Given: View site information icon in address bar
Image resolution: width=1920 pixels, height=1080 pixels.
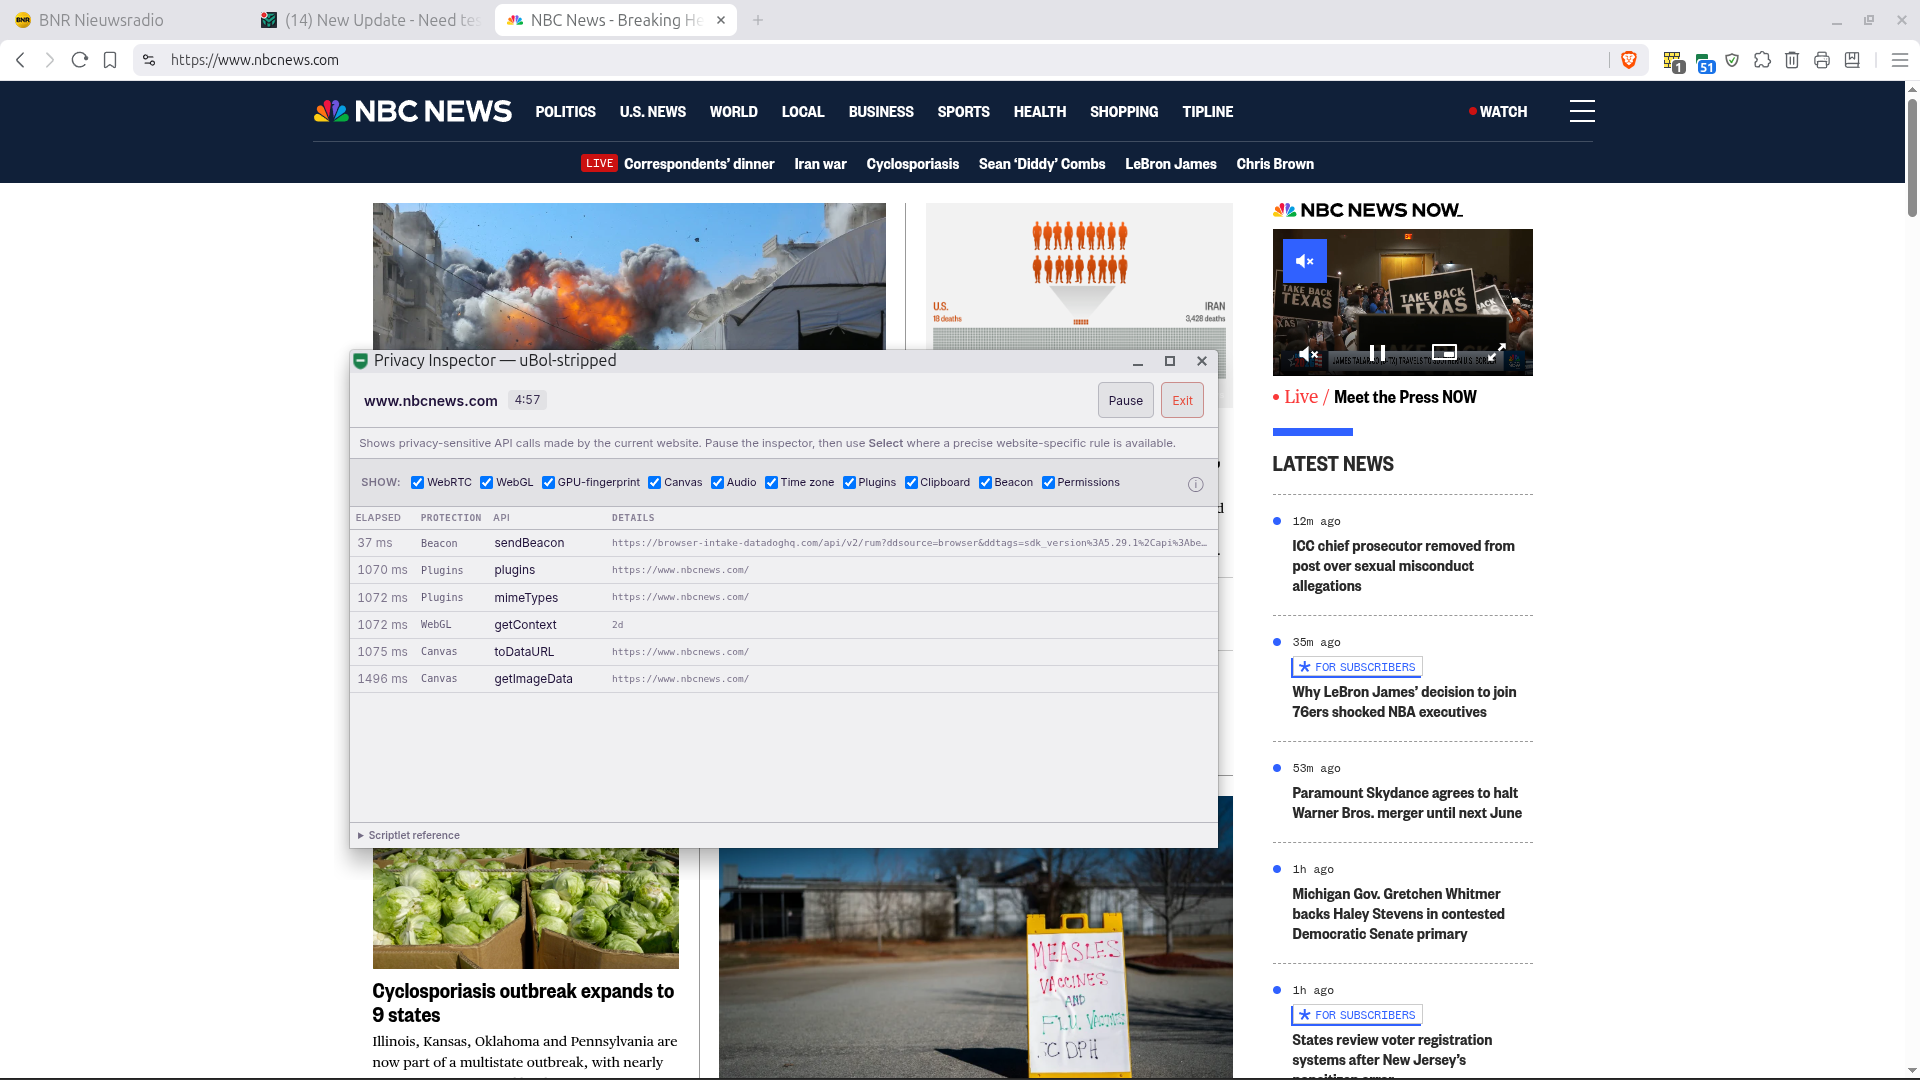Looking at the screenshot, I should pyautogui.click(x=149, y=60).
